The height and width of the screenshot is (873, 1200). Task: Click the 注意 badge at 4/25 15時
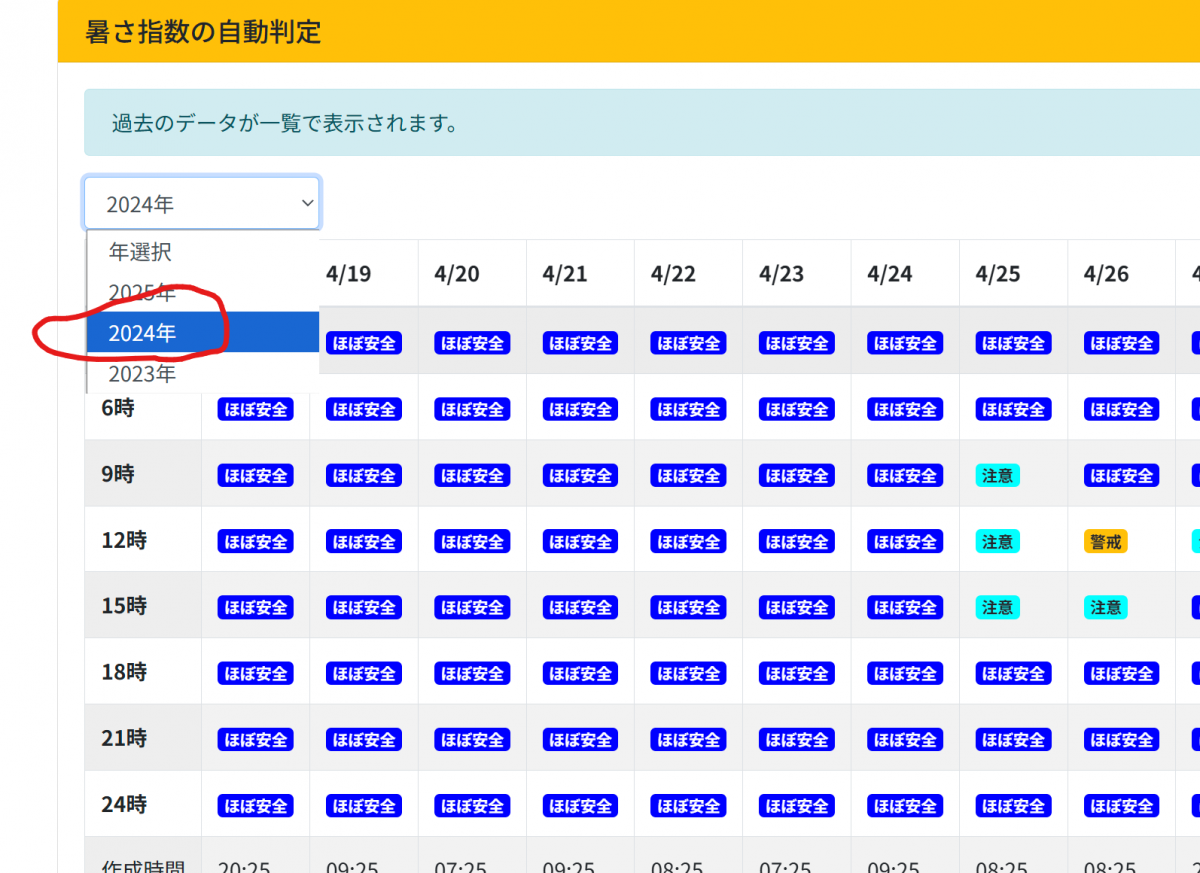tap(997, 607)
